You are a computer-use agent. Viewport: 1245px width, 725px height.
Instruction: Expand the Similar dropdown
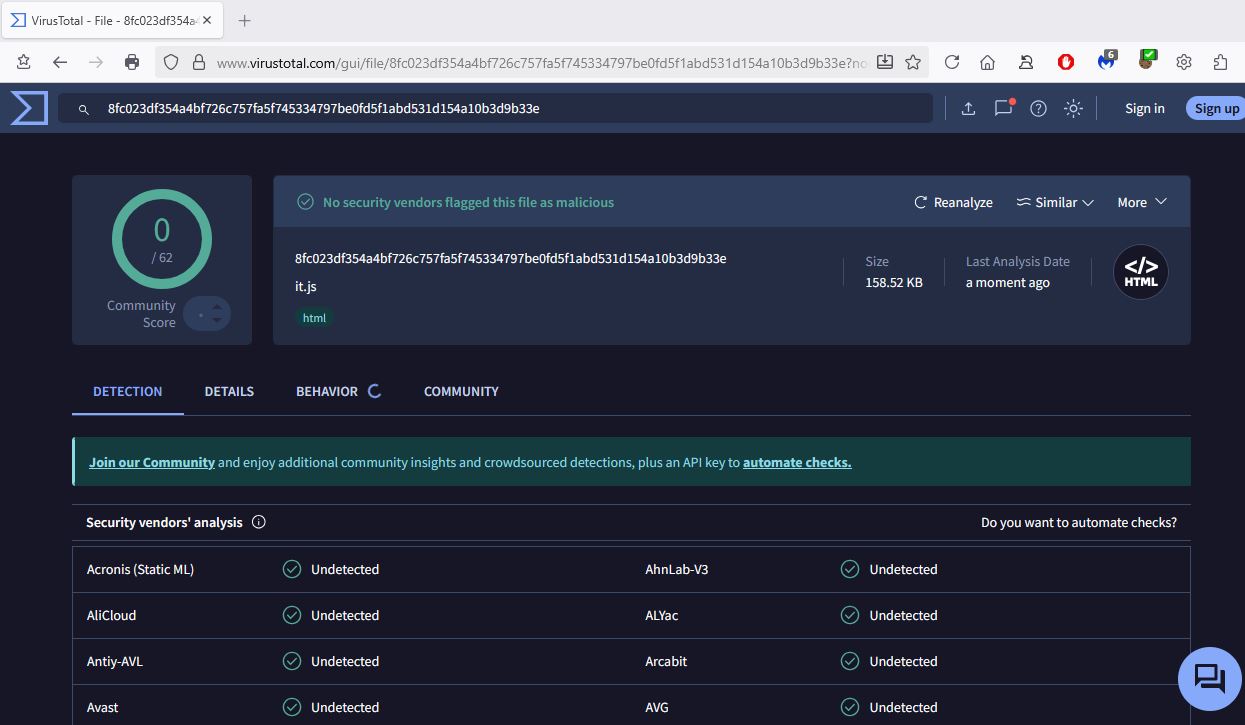pos(1055,202)
